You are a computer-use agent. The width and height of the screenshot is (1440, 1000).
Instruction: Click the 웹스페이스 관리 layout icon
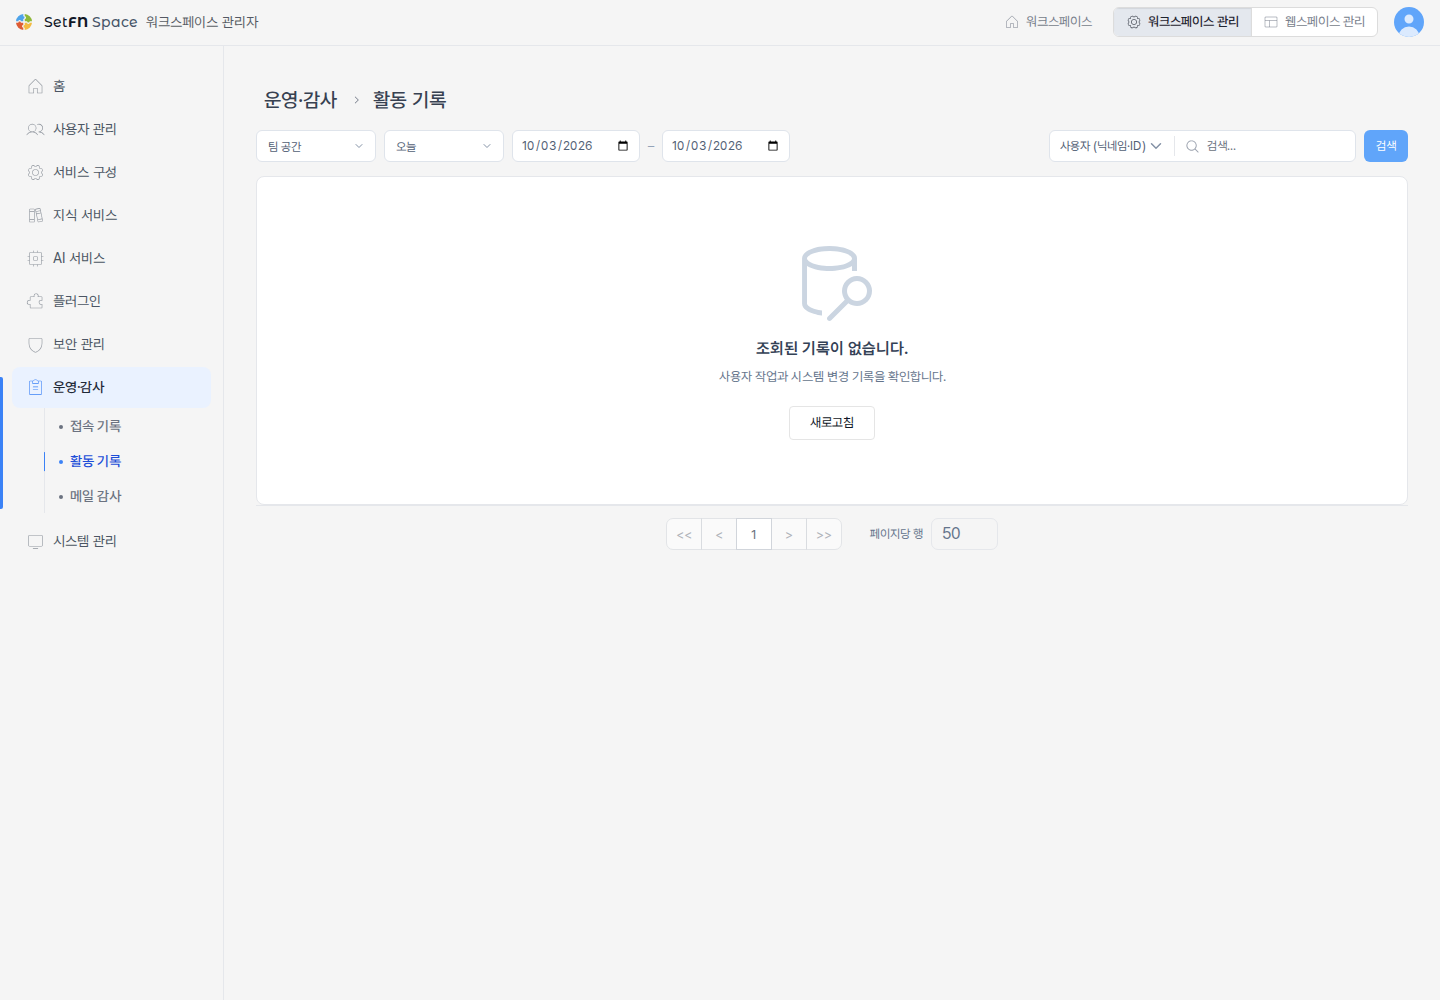[x=1271, y=22]
